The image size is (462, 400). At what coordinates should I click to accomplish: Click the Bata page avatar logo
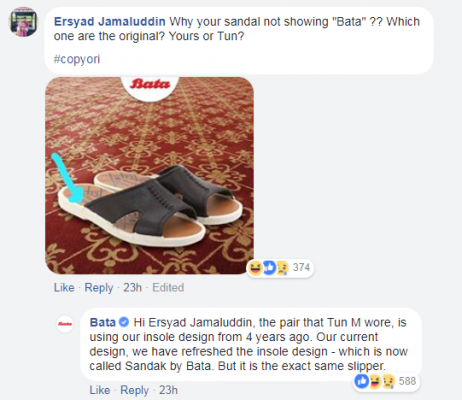coord(65,323)
